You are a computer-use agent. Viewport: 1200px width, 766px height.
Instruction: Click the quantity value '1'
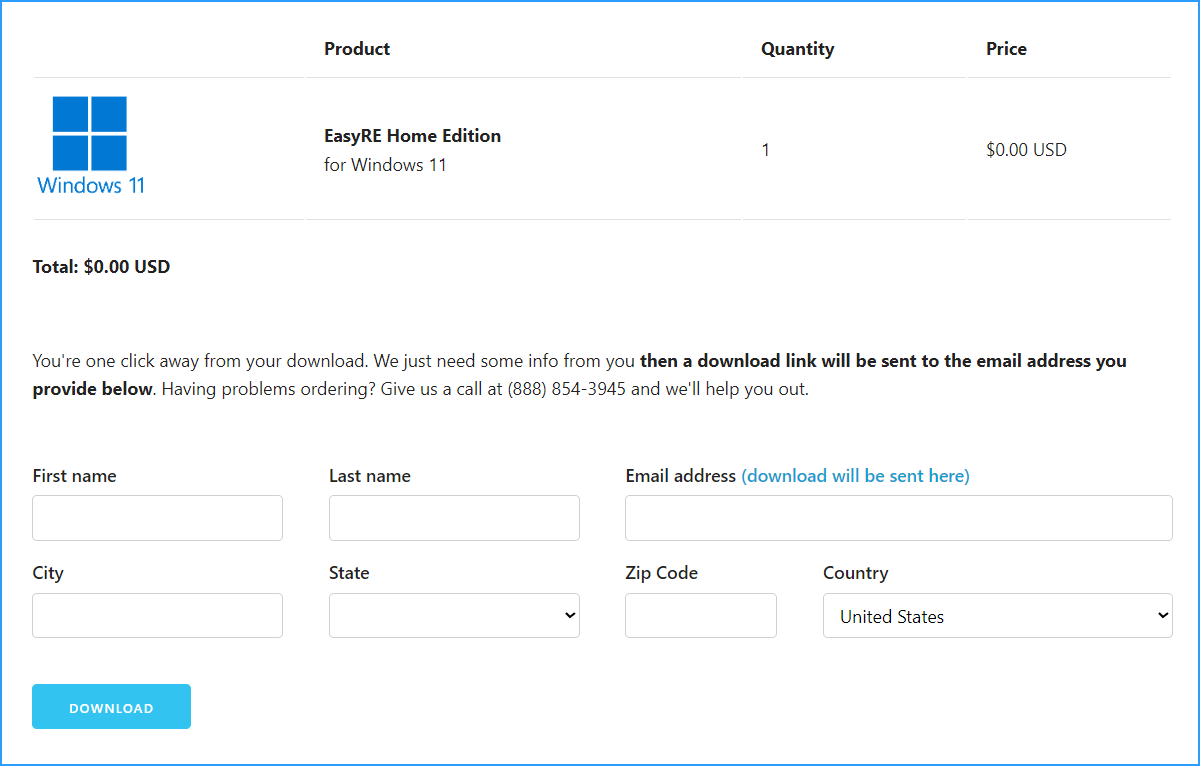(x=765, y=150)
